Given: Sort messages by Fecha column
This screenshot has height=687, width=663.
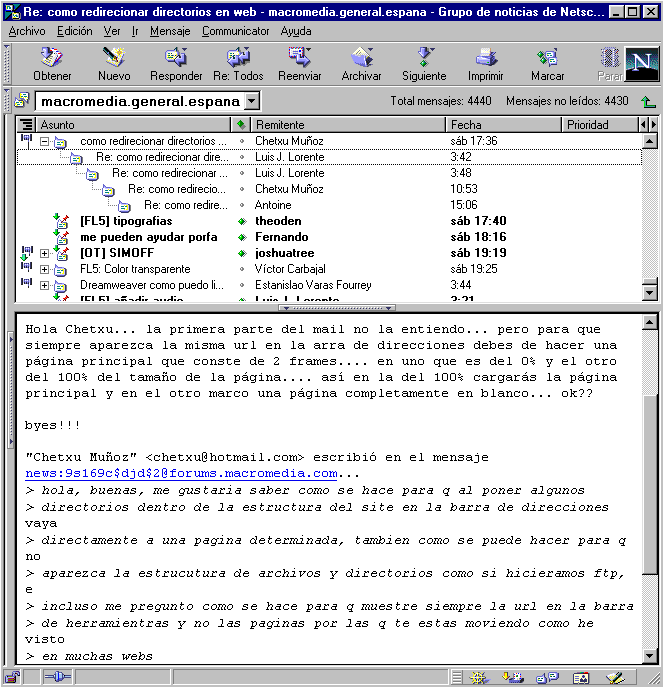Looking at the screenshot, I should pyautogui.click(x=503, y=125).
